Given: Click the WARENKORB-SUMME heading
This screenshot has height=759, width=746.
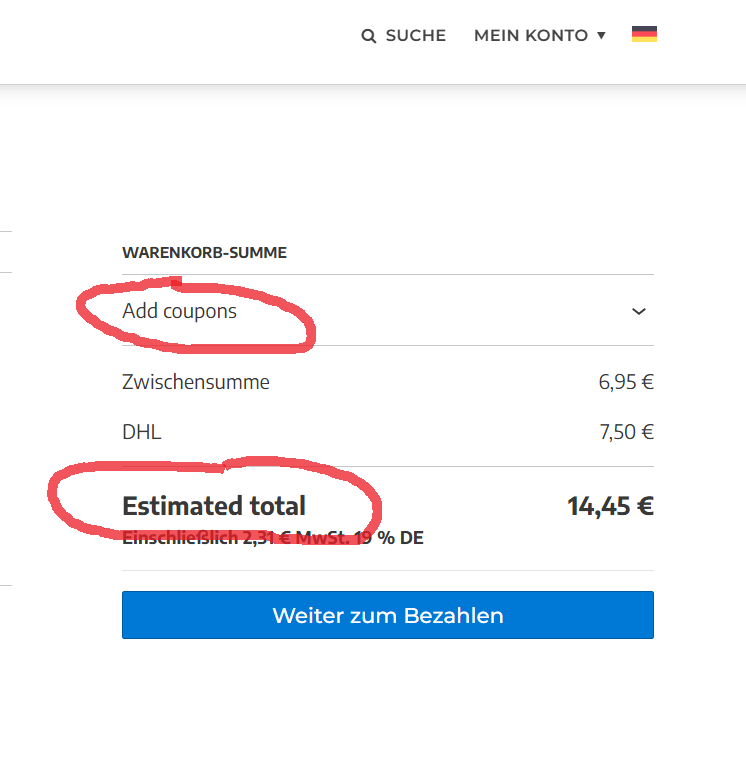Looking at the screenshot, I should (x=204, y=253).
